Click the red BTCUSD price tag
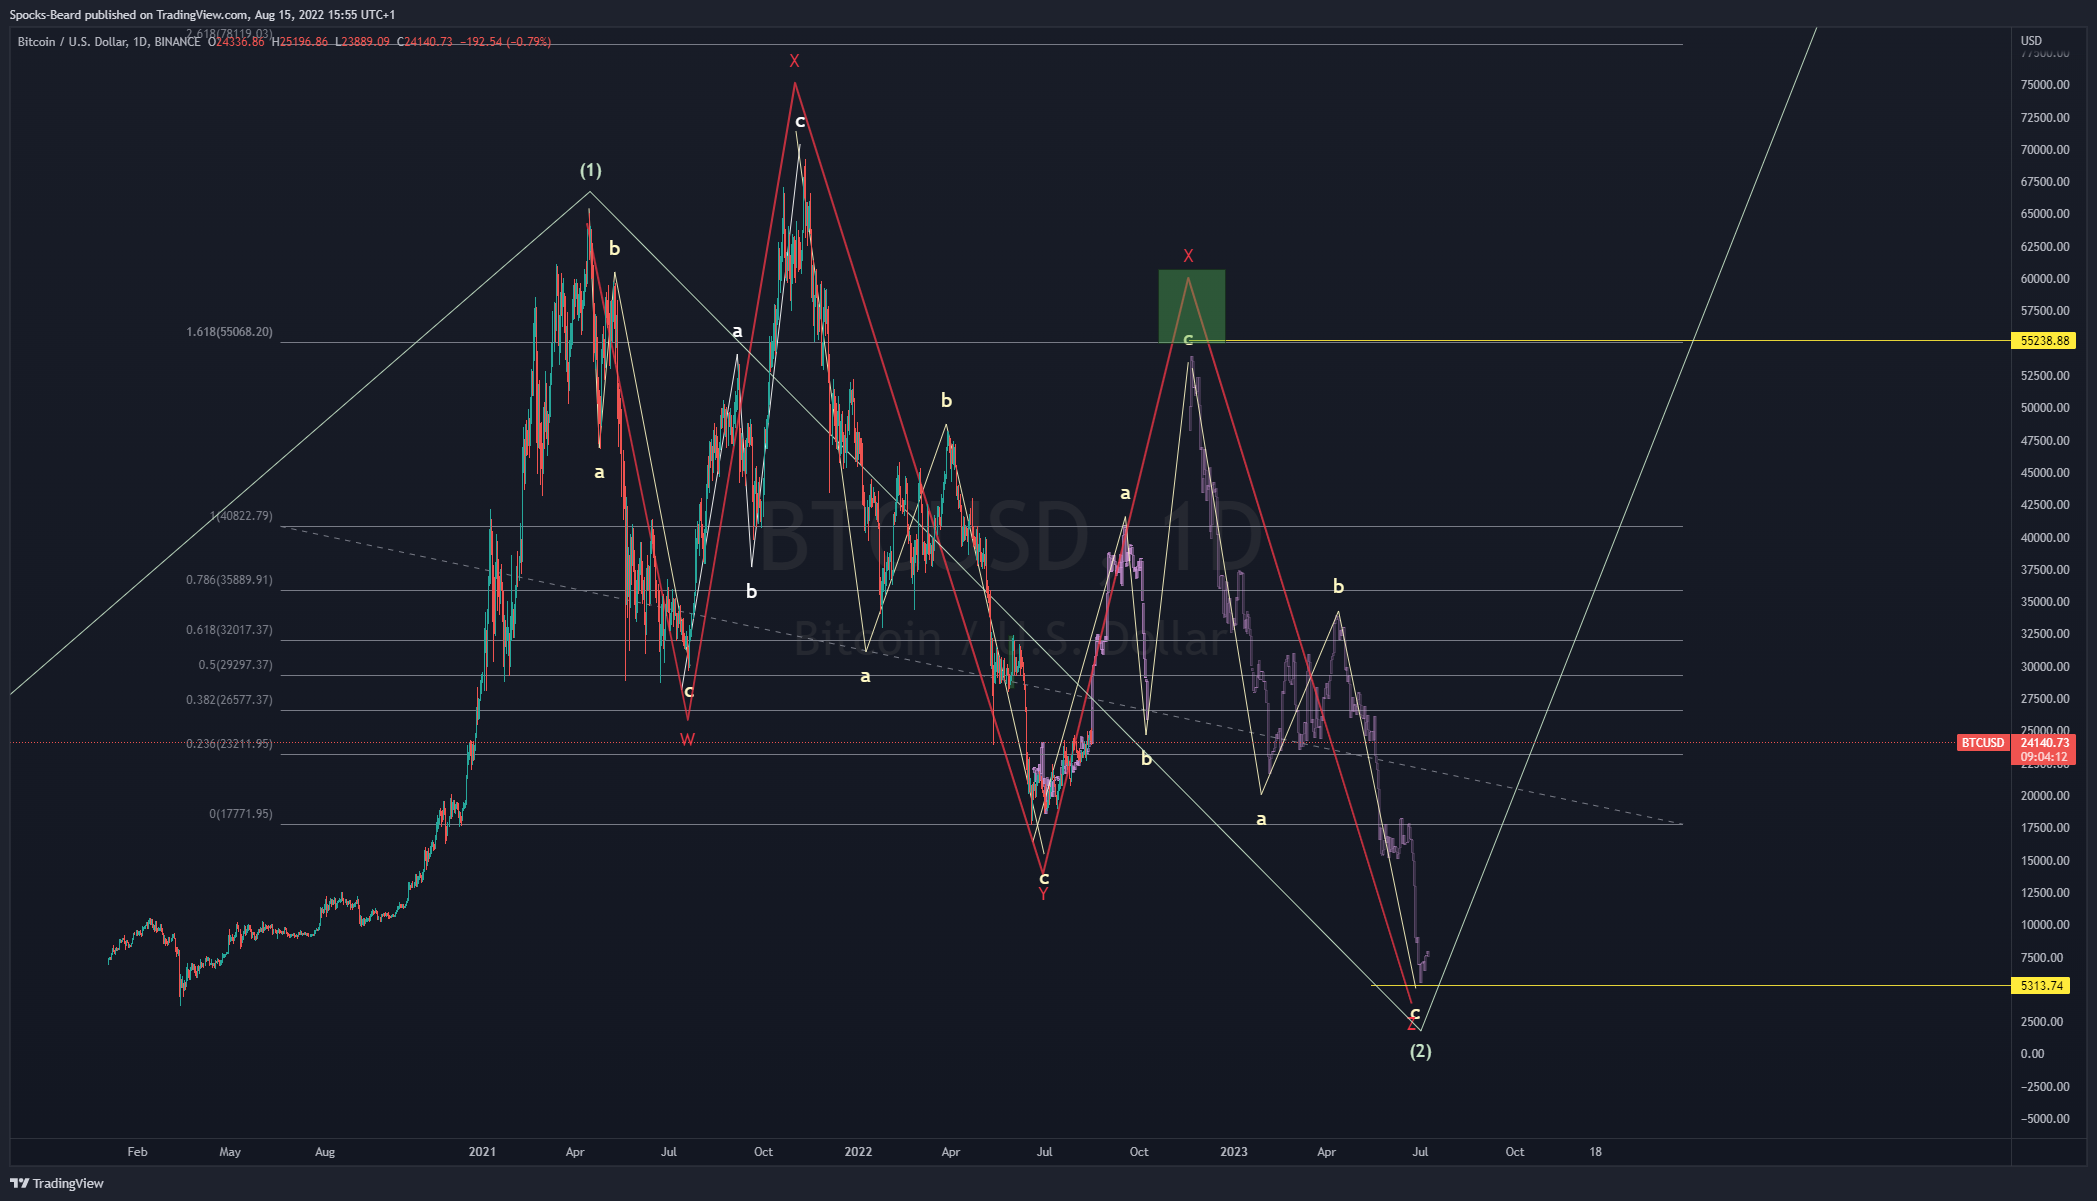2097x1201 pixels. point(1982,743)
